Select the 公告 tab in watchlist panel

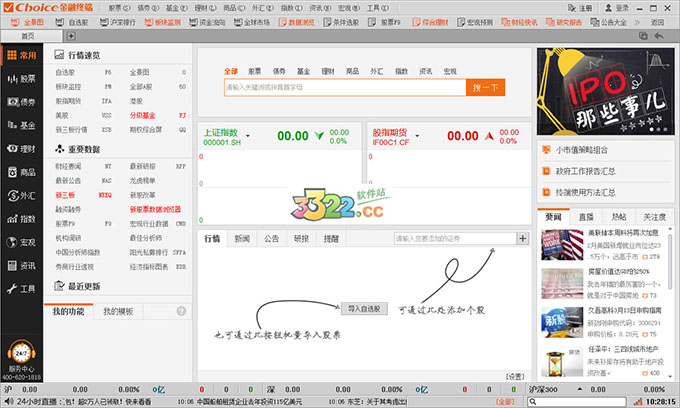click(x=272, y=239)
